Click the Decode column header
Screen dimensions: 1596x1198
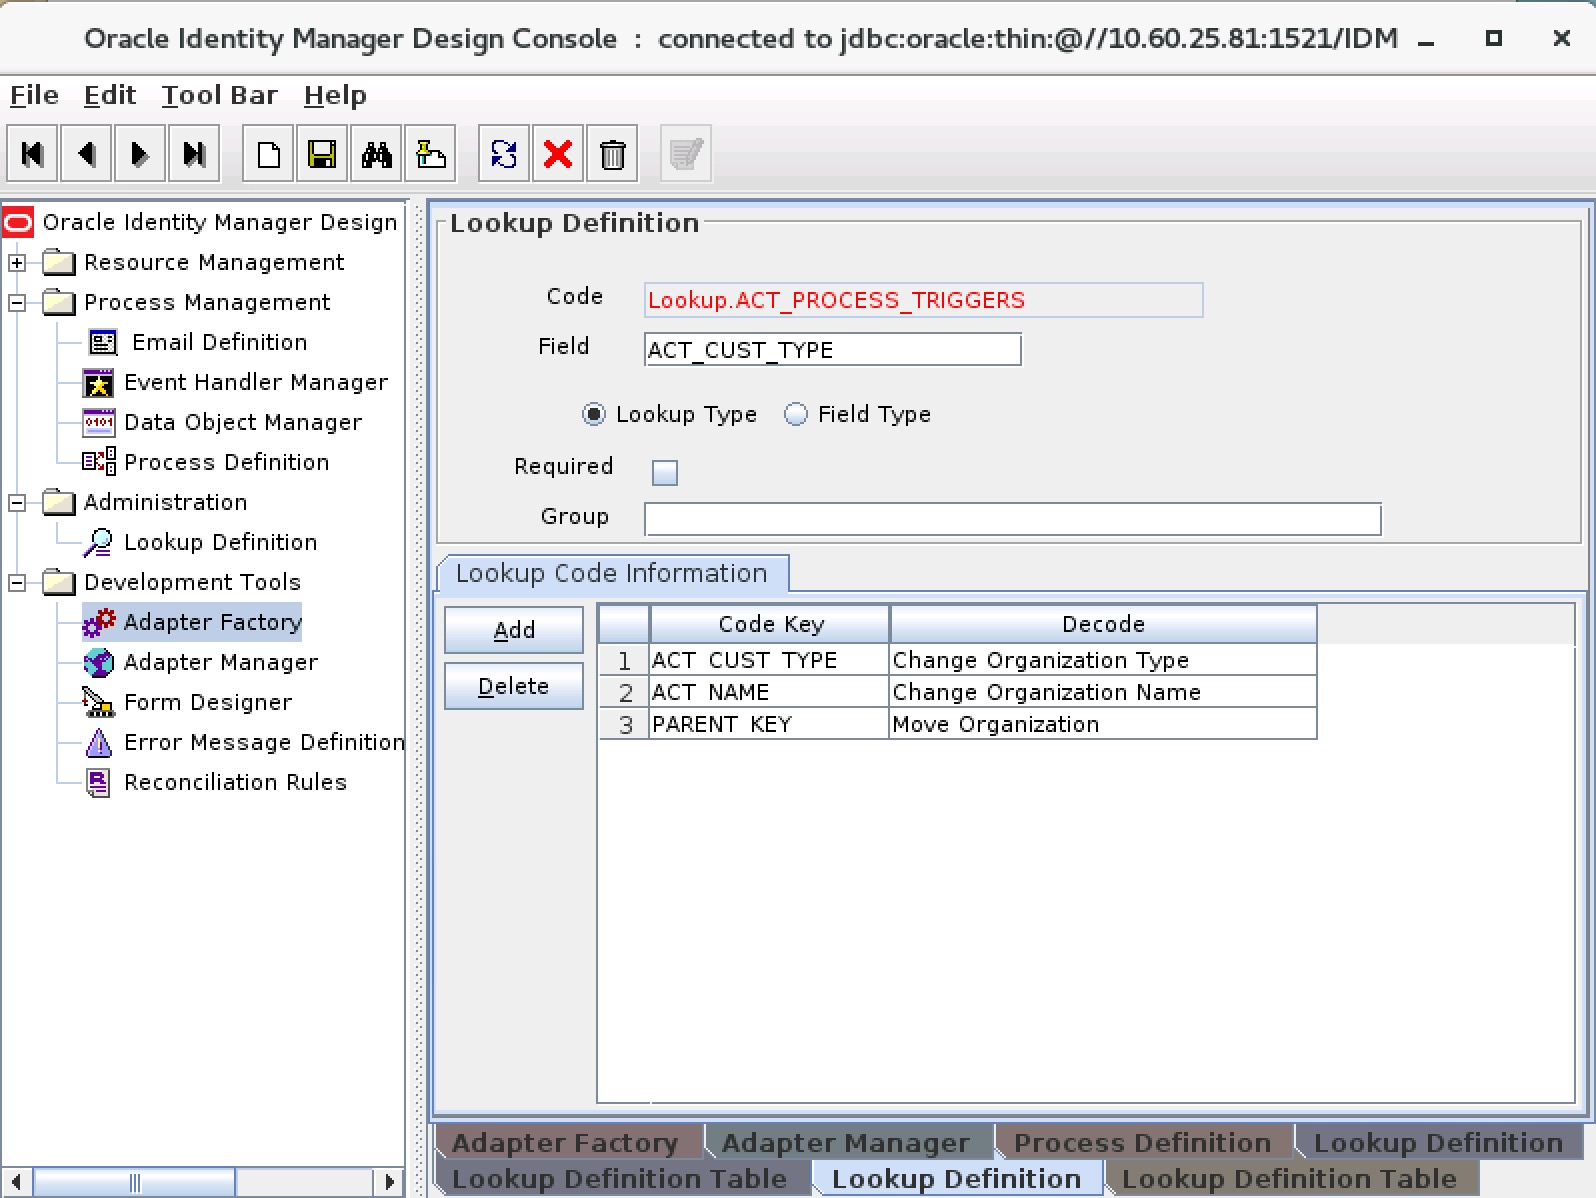tap(1103, 624)
